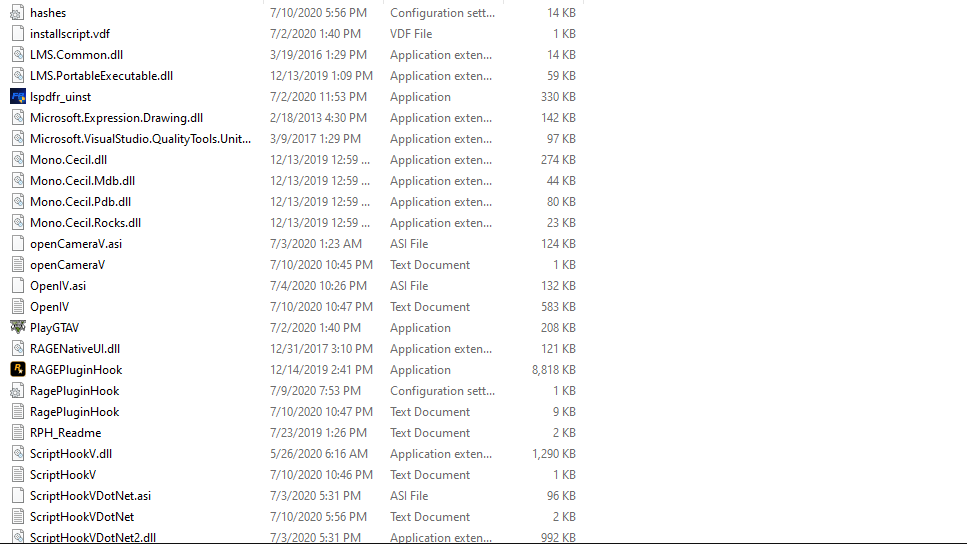Select the Mono.Cecil.Rocks.dll file name

pos(86,222)
